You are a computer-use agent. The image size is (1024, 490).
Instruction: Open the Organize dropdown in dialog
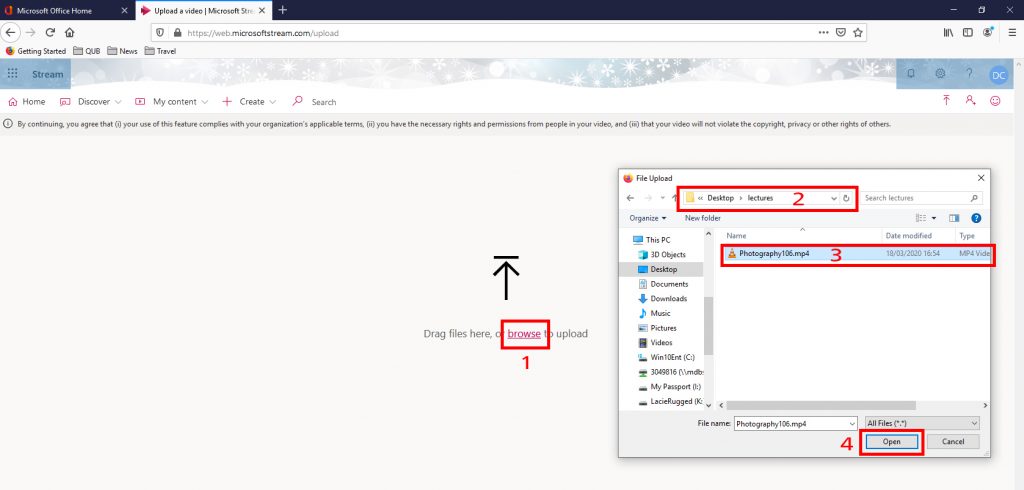pyautogui.click(x=648, y=218)
